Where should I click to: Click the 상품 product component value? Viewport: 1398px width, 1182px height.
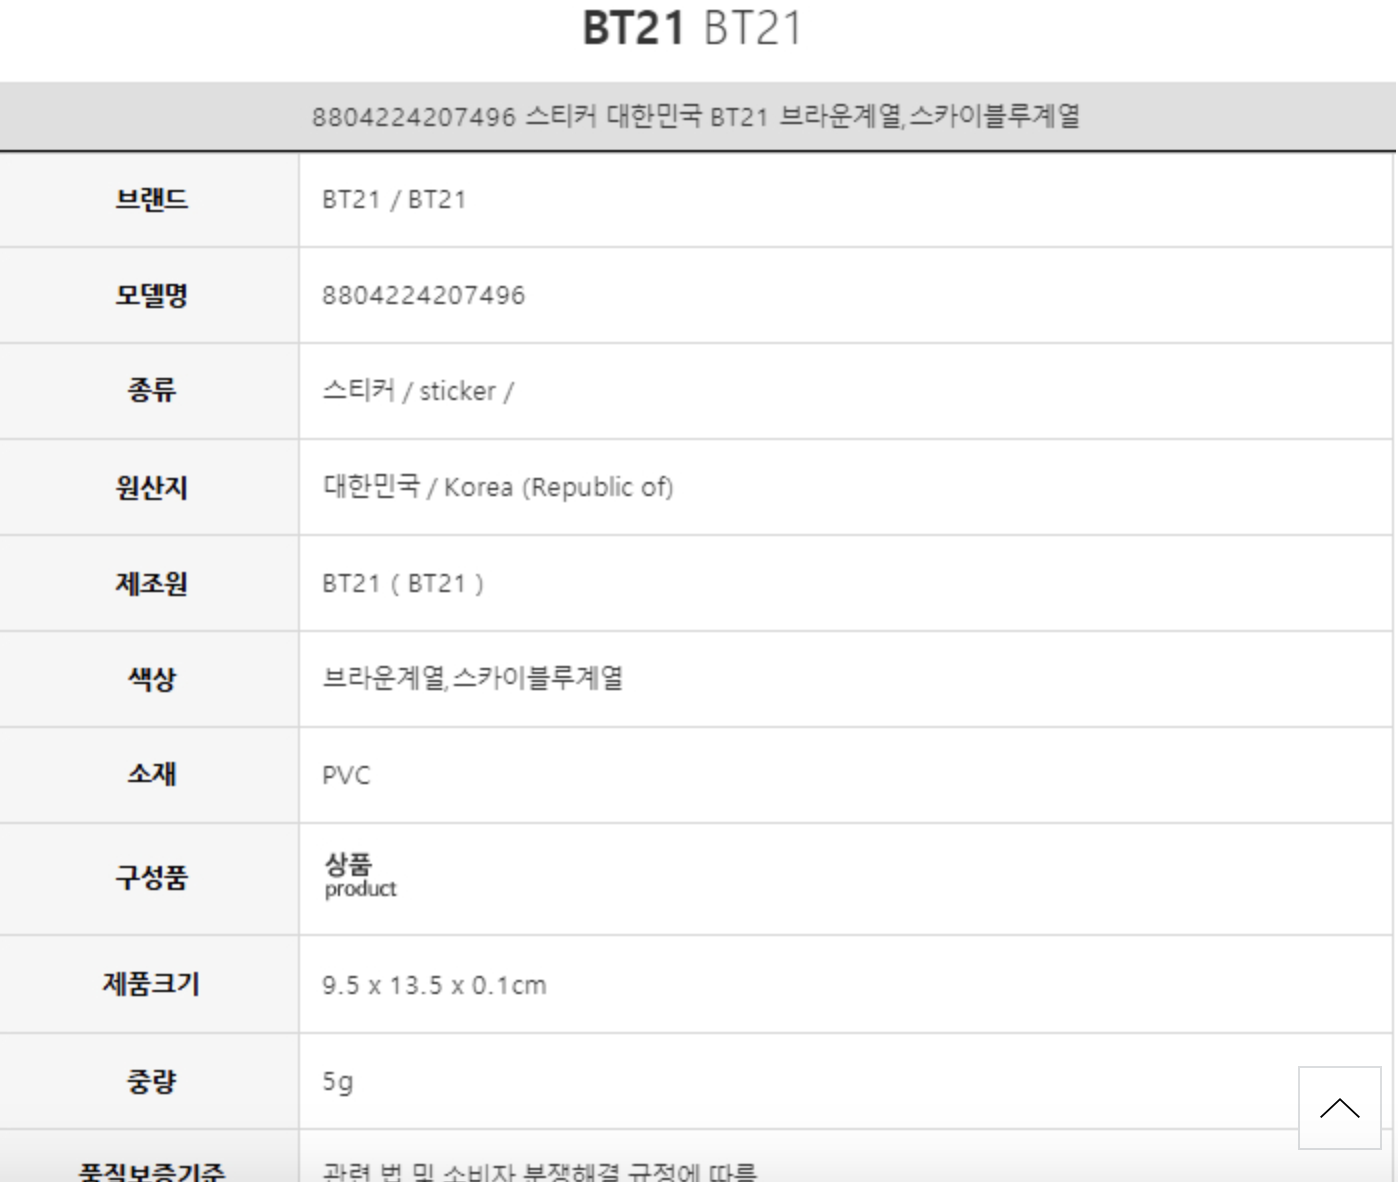360,876
